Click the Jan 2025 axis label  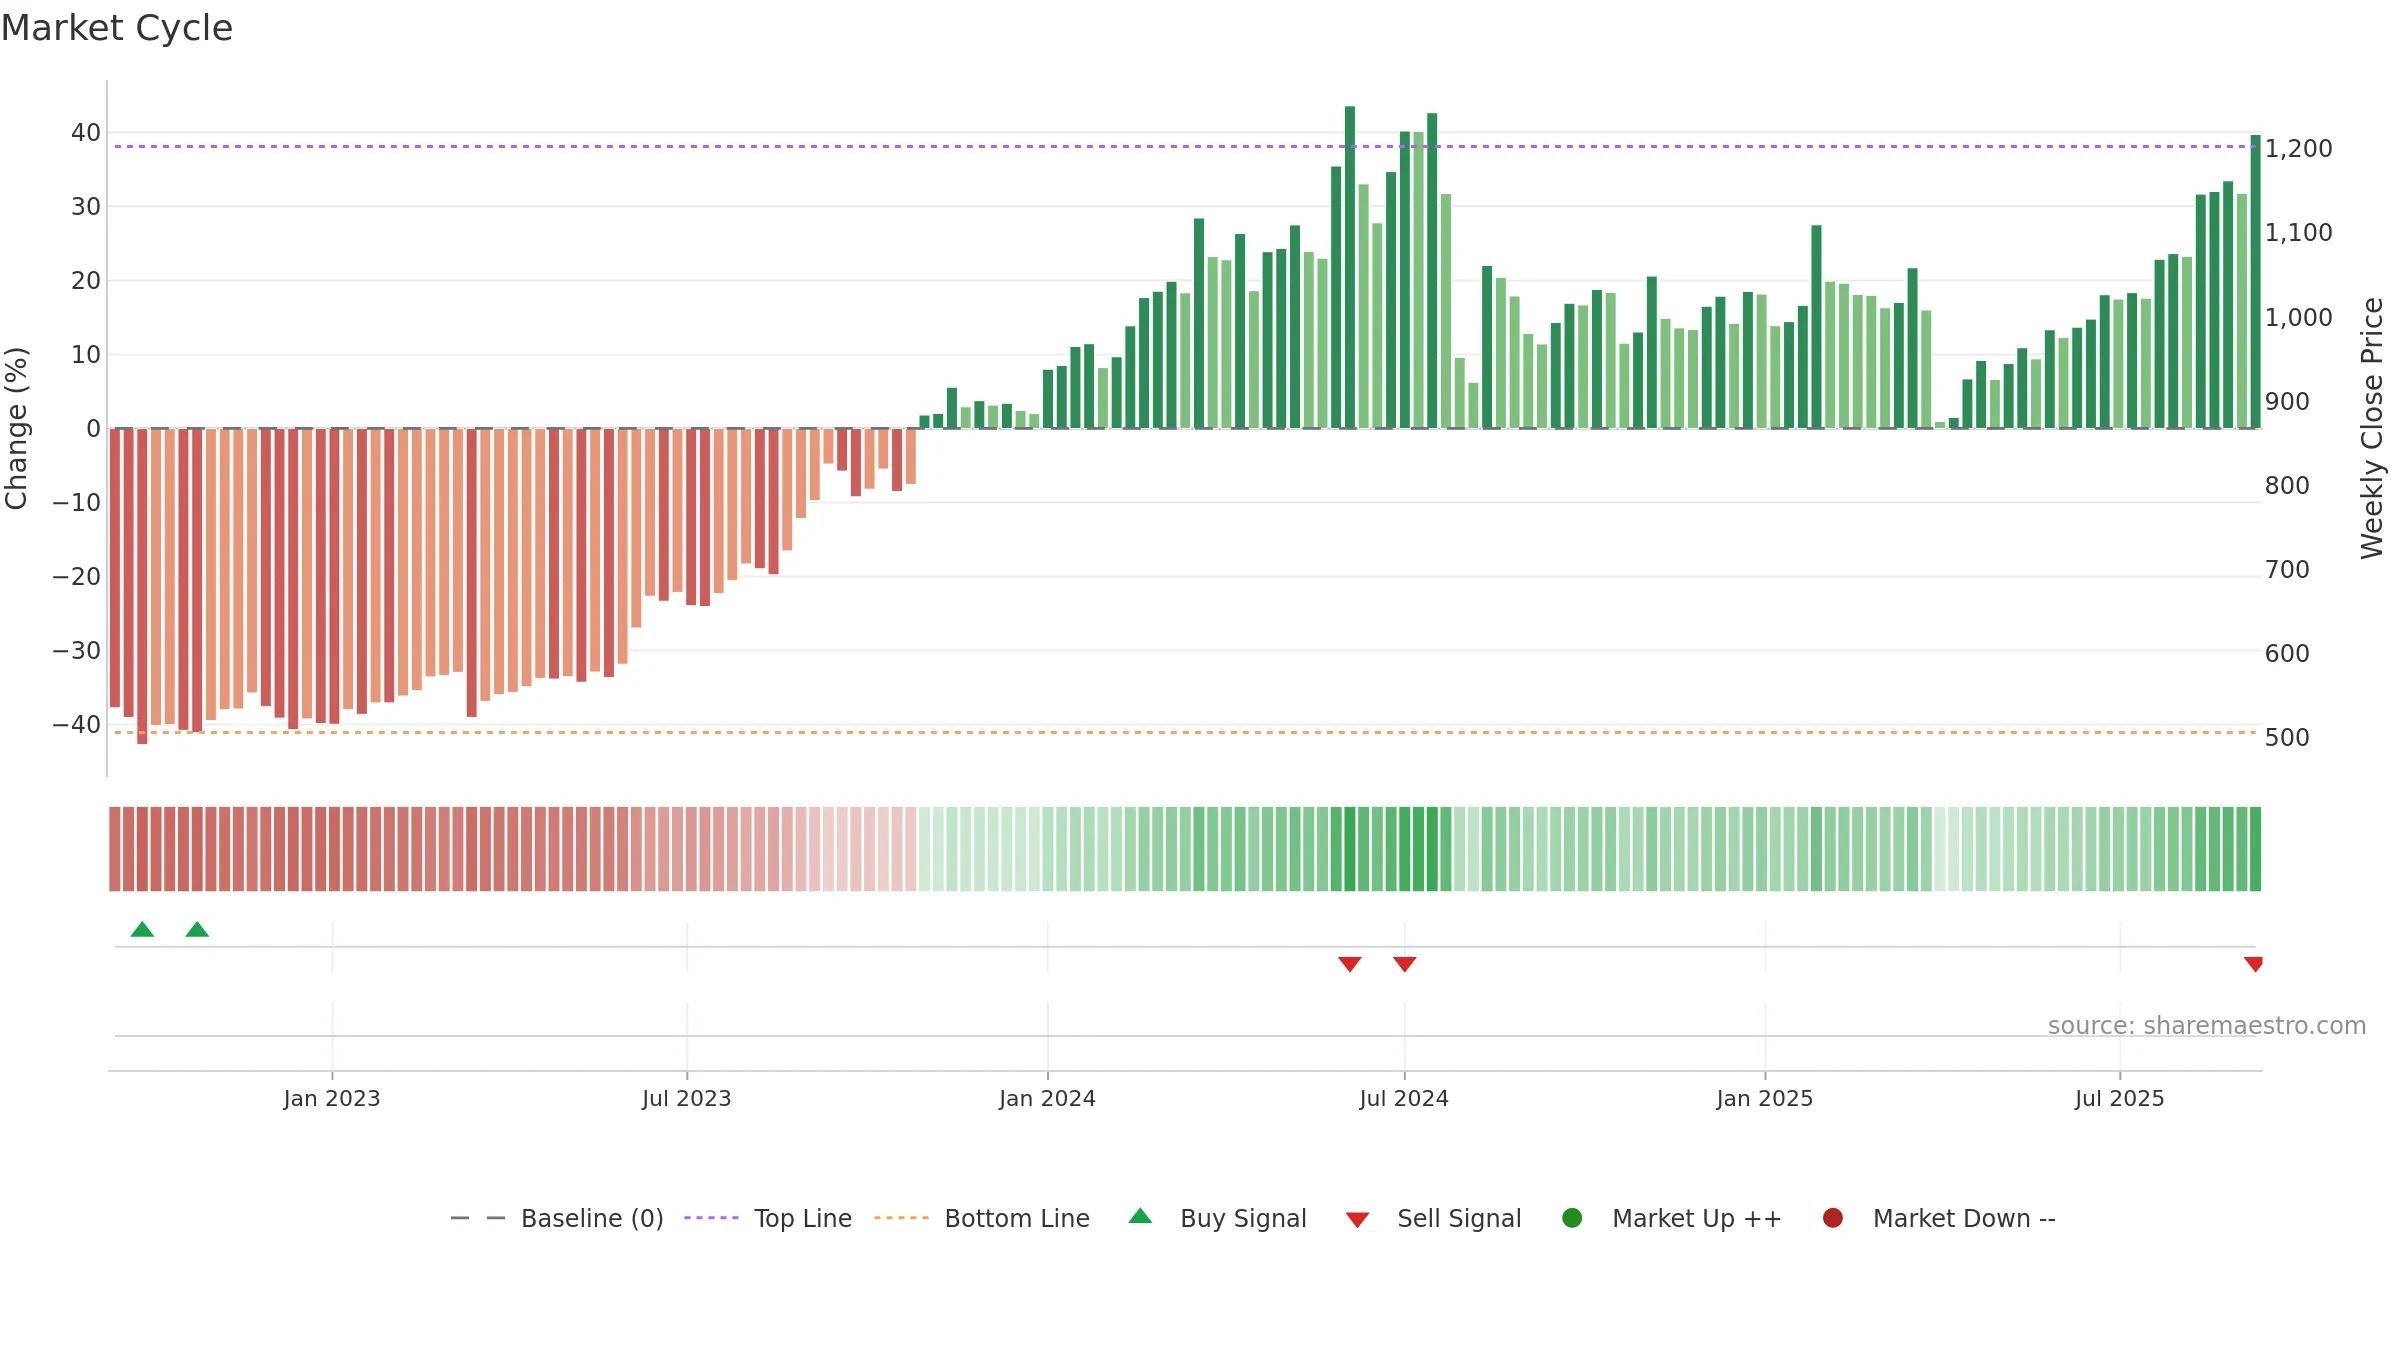coord(1765,1098)
